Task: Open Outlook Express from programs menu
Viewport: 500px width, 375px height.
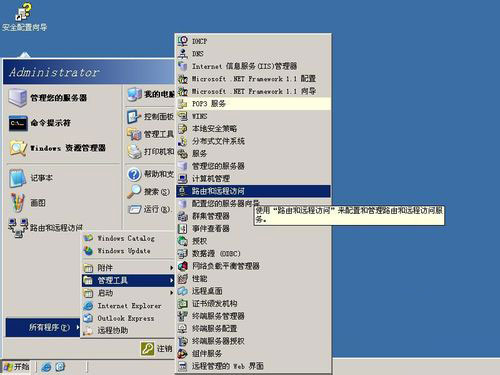Action: click(128, 318)
